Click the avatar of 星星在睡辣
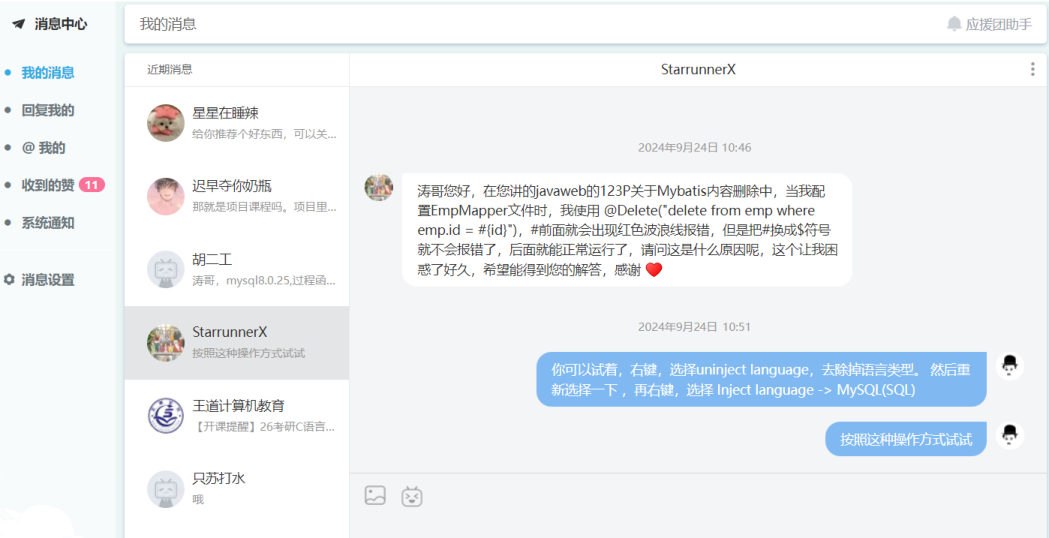This screenshot has width=1049, height=538. tap(165, 123)
